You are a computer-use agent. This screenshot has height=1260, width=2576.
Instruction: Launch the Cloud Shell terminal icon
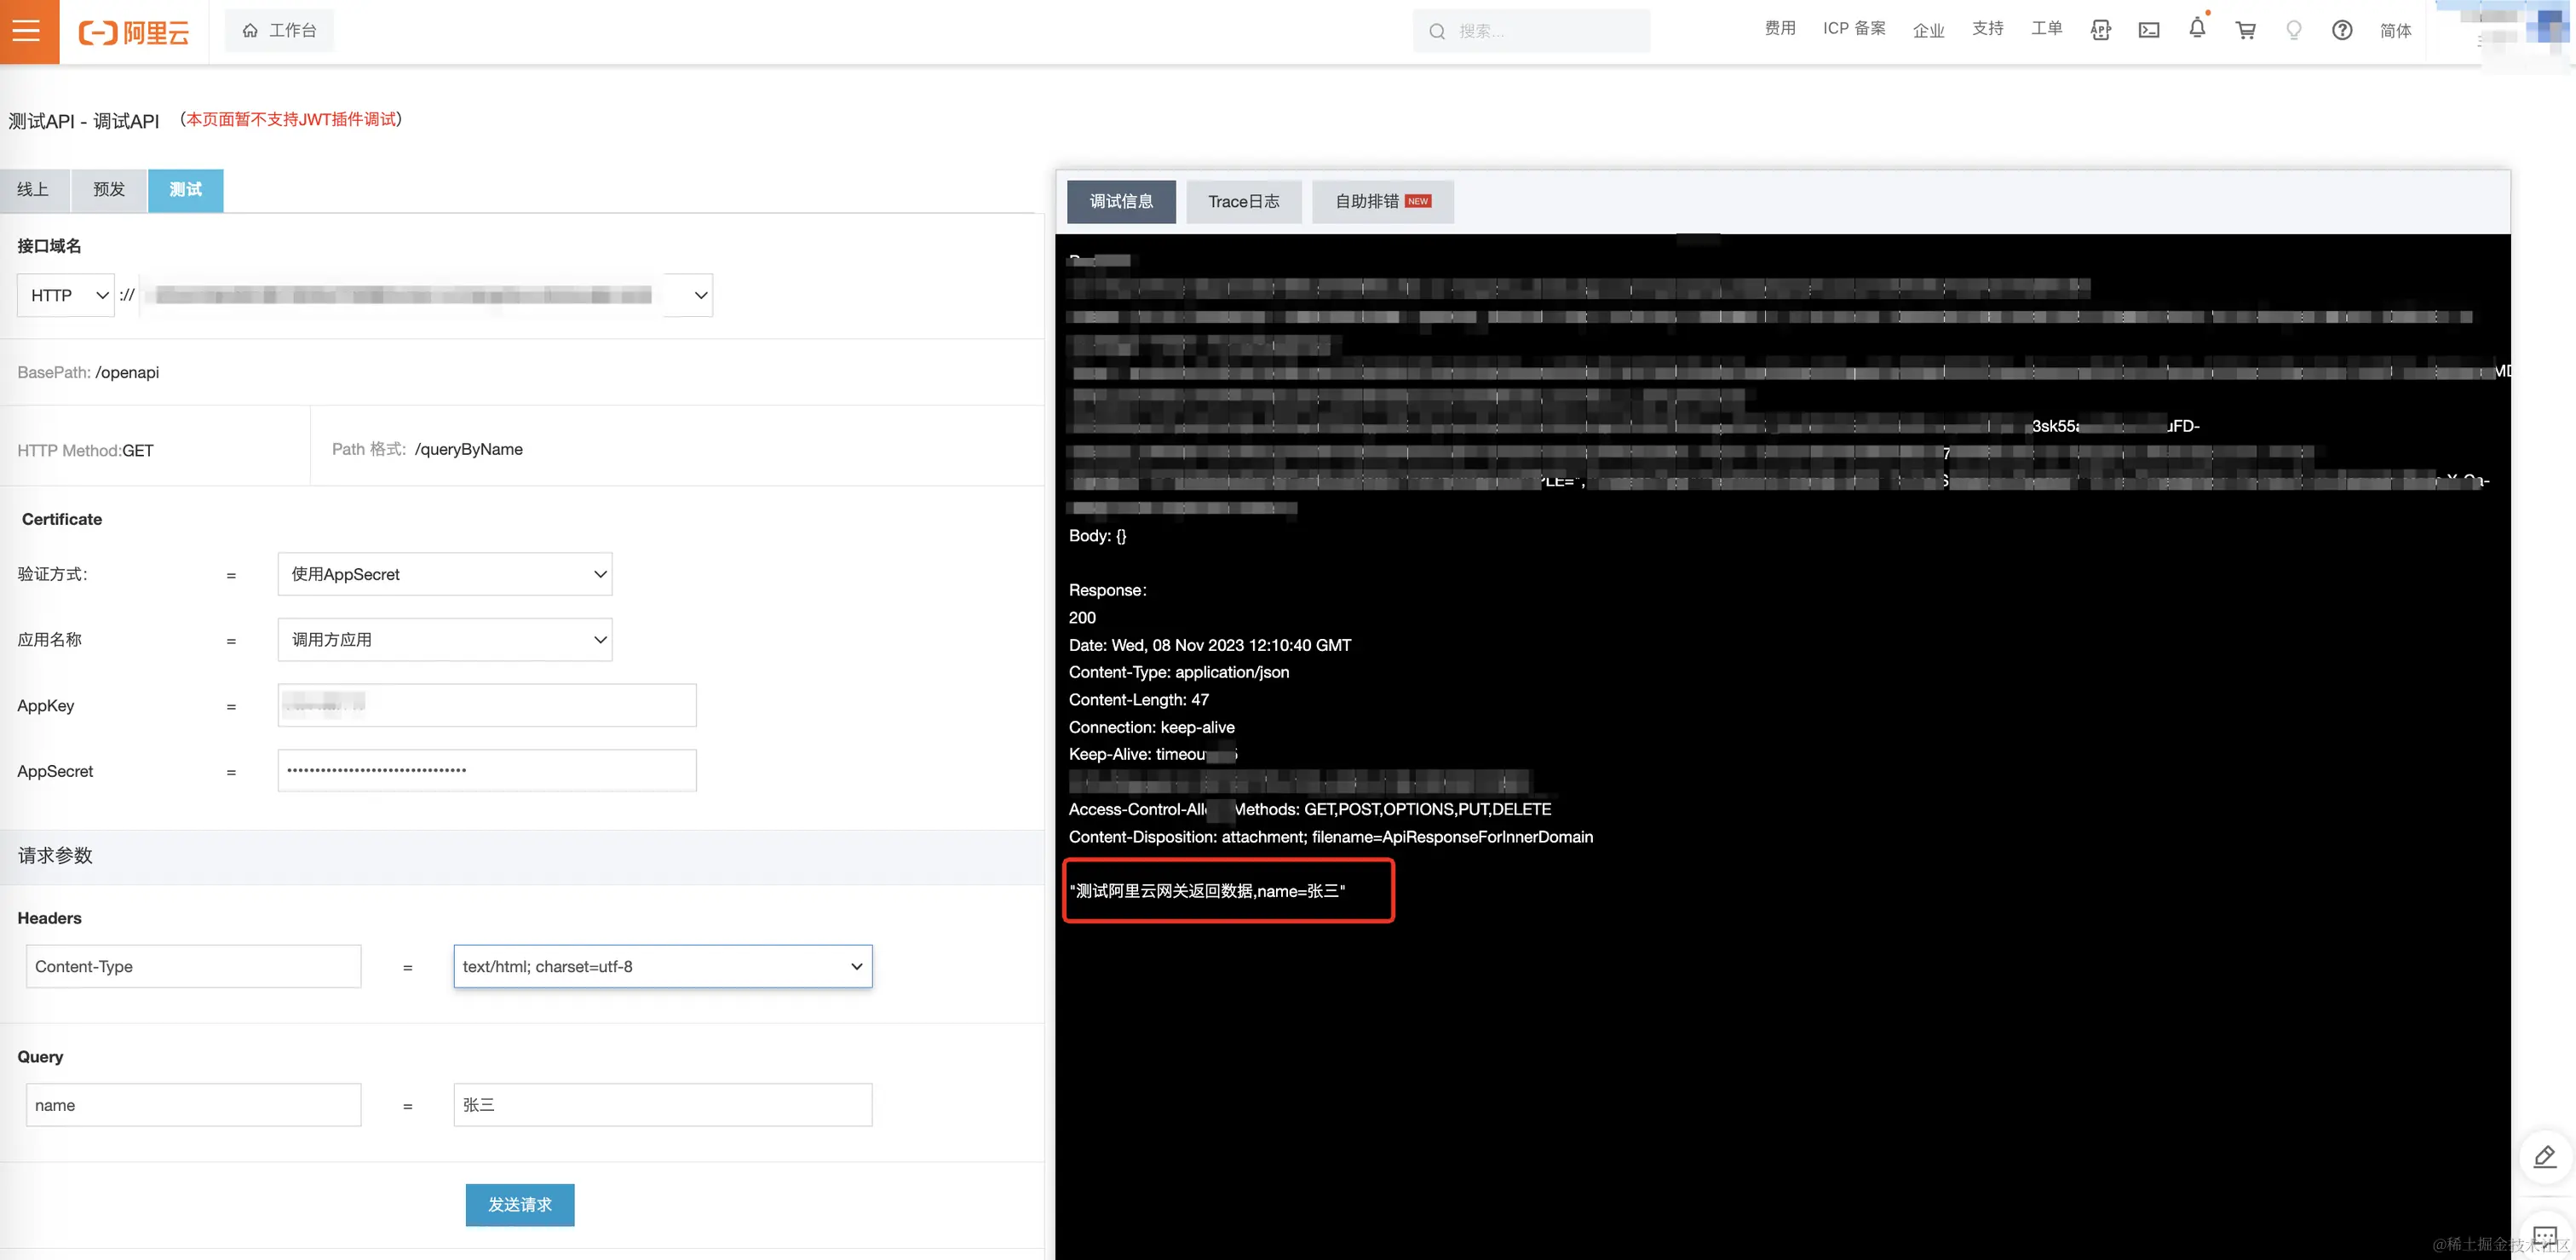click(x=2148, y=30)
